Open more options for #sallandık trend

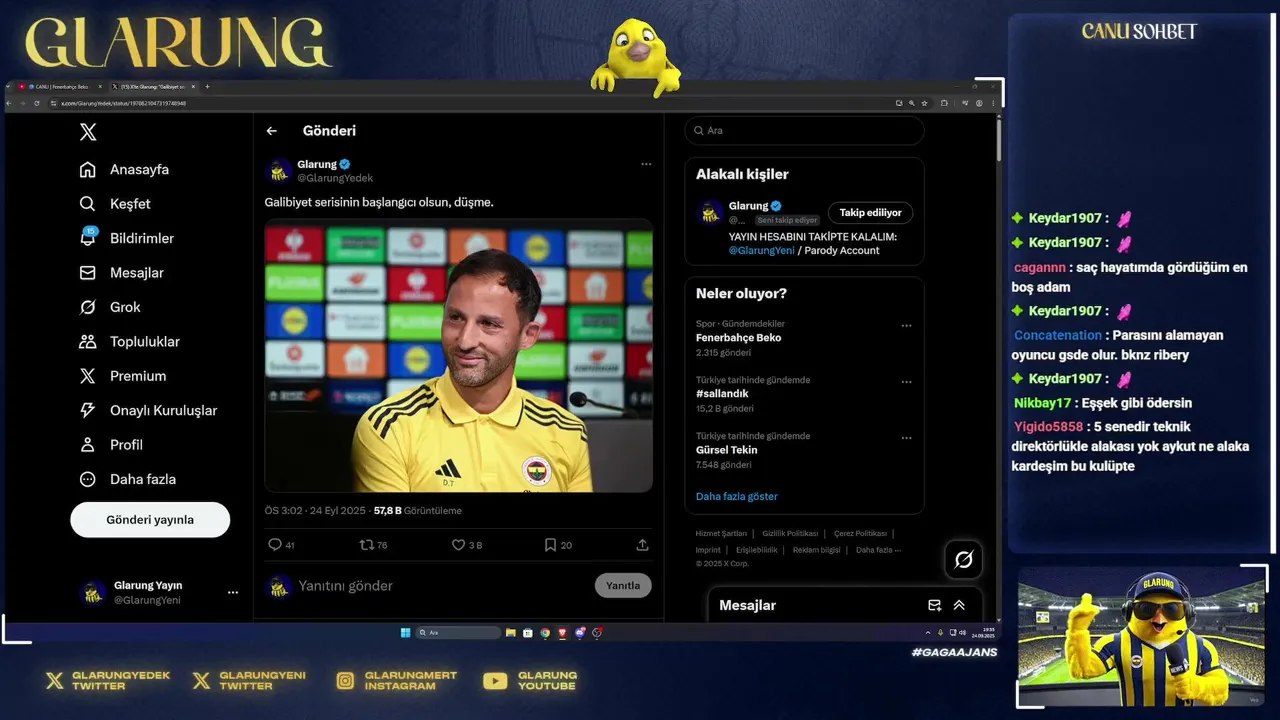point(906,381)
